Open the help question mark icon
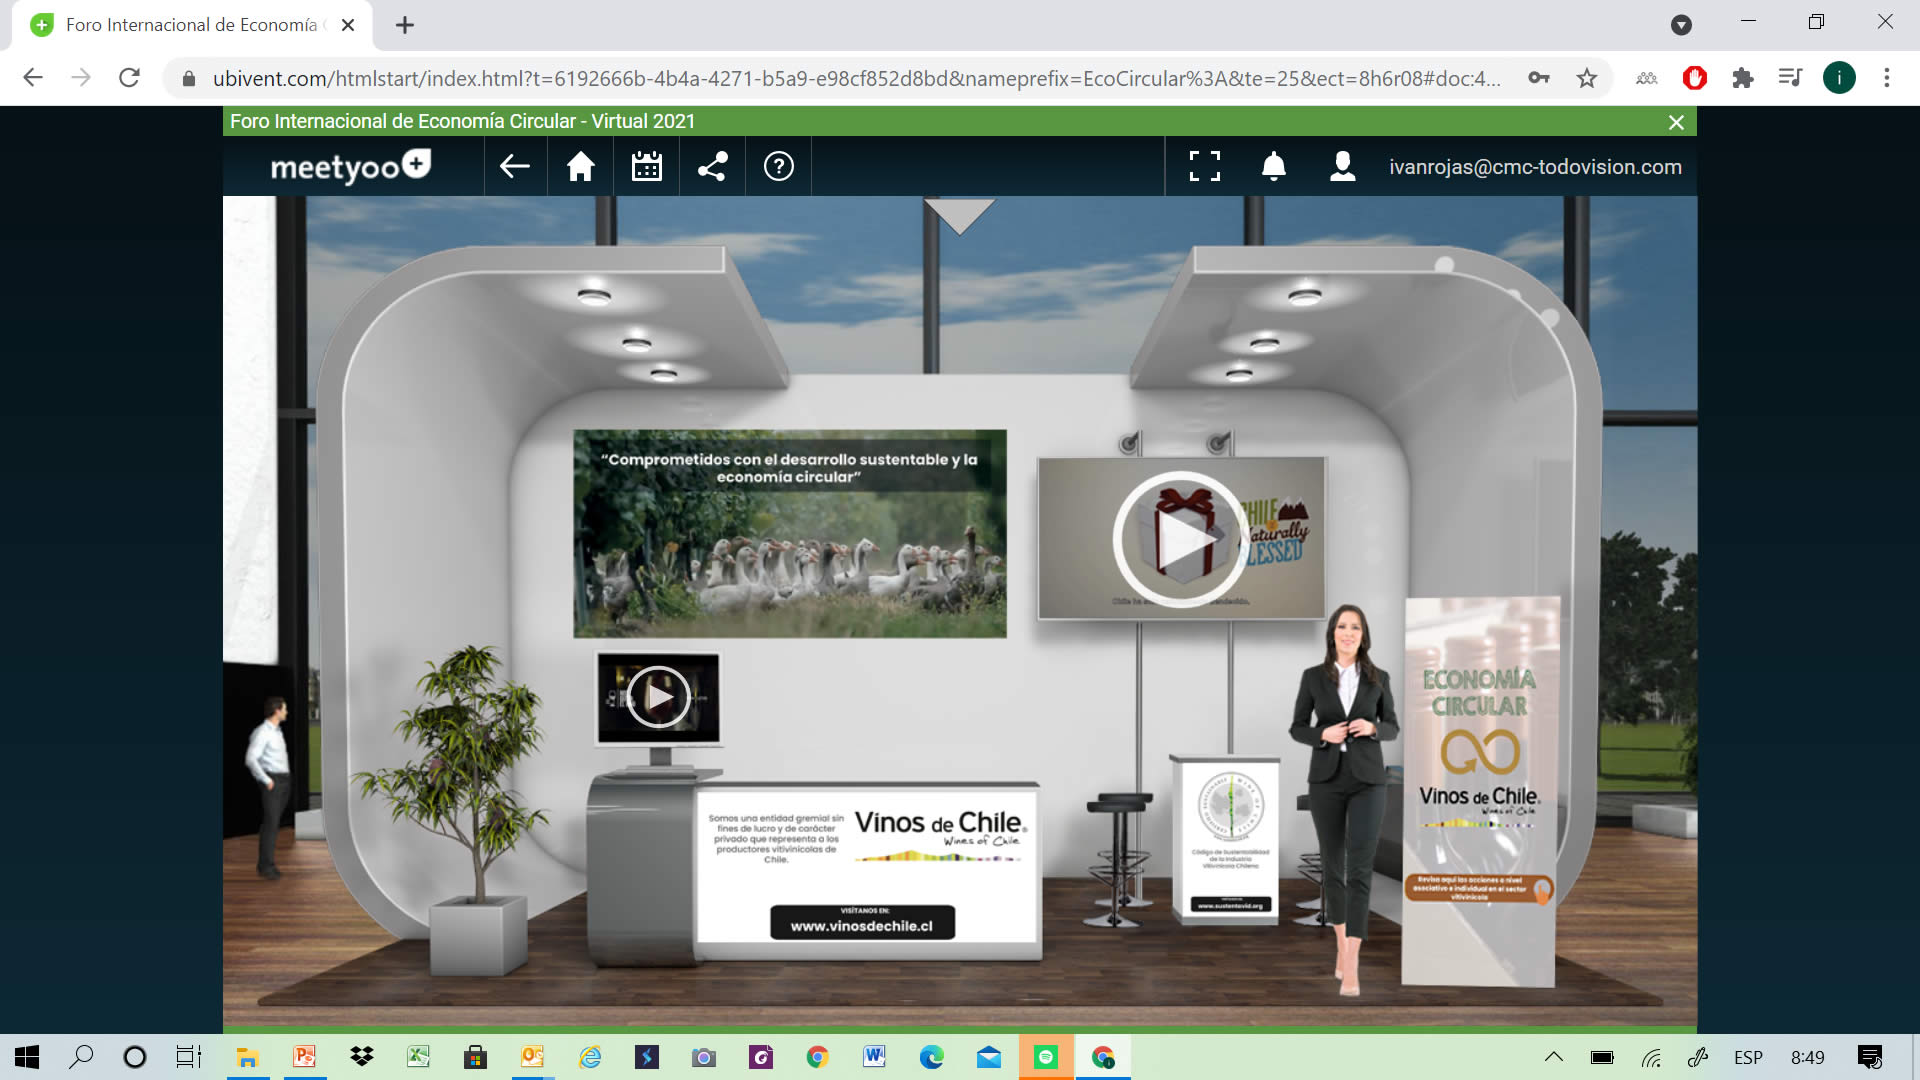The height and width of the screenshot is (1080, 1920). (779, 167)
